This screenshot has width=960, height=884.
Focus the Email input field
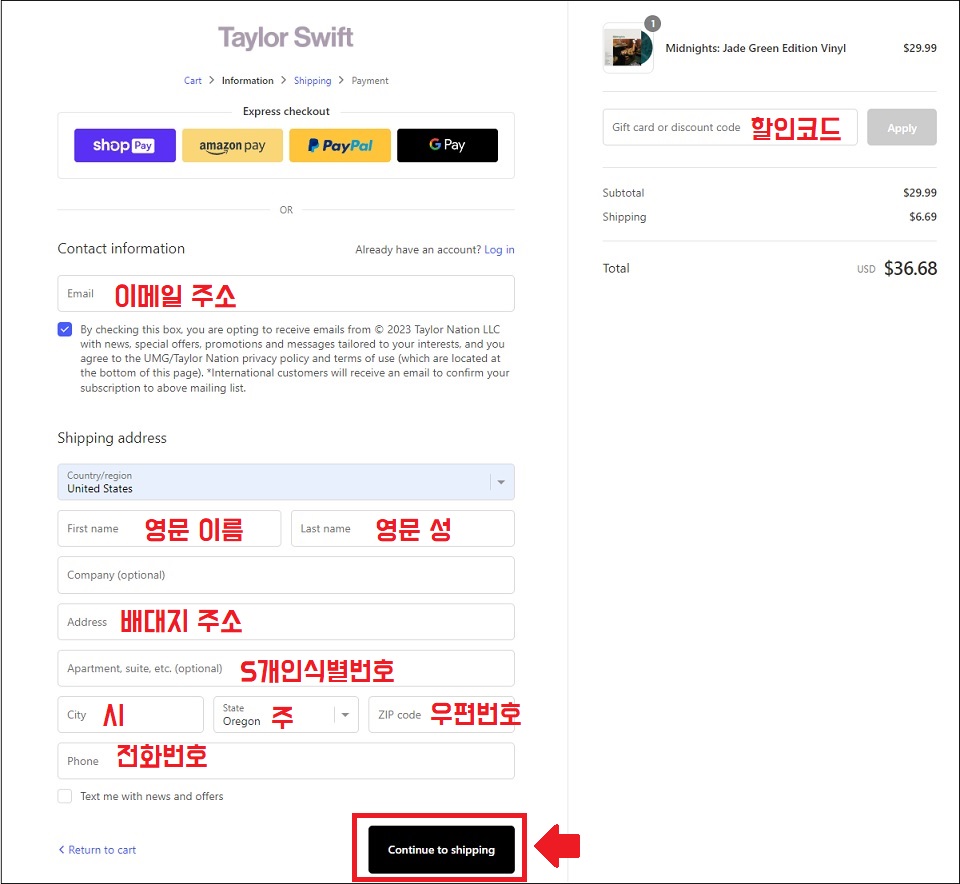(286, 293)
